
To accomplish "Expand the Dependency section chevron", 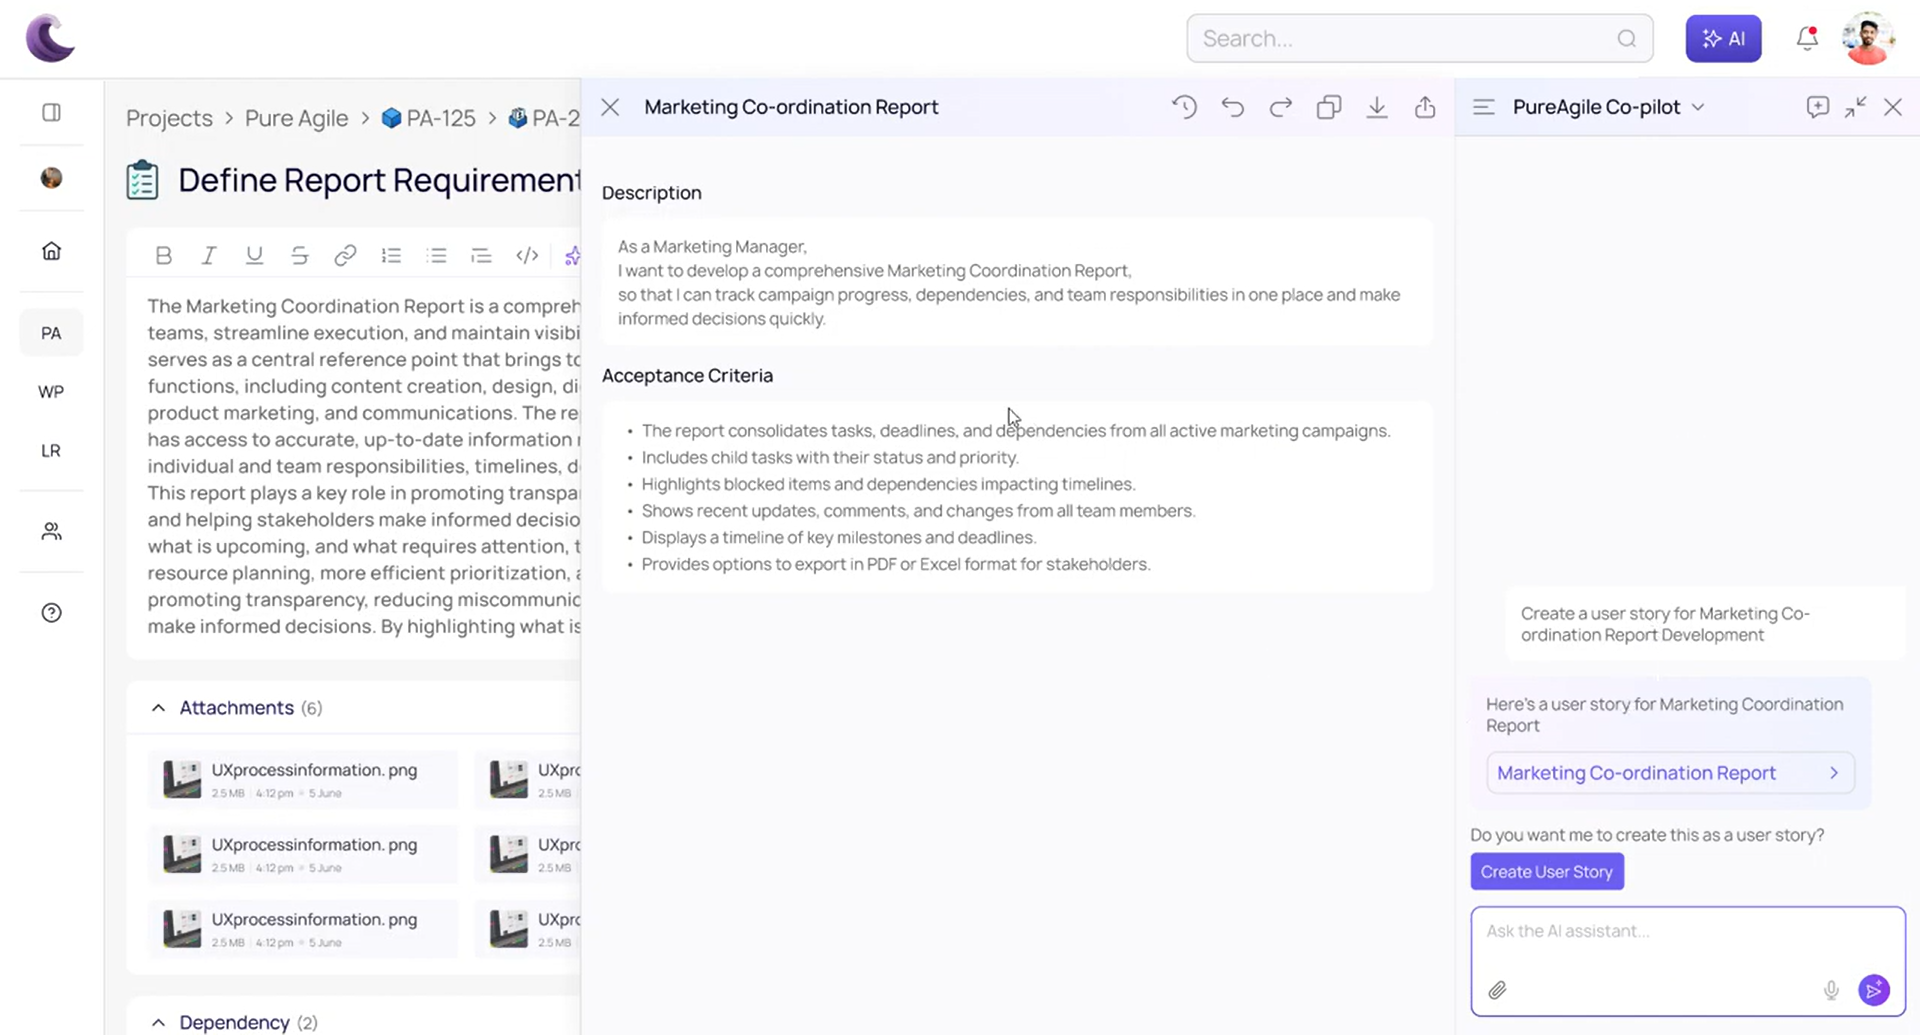I will click(x=158, y=1022).
